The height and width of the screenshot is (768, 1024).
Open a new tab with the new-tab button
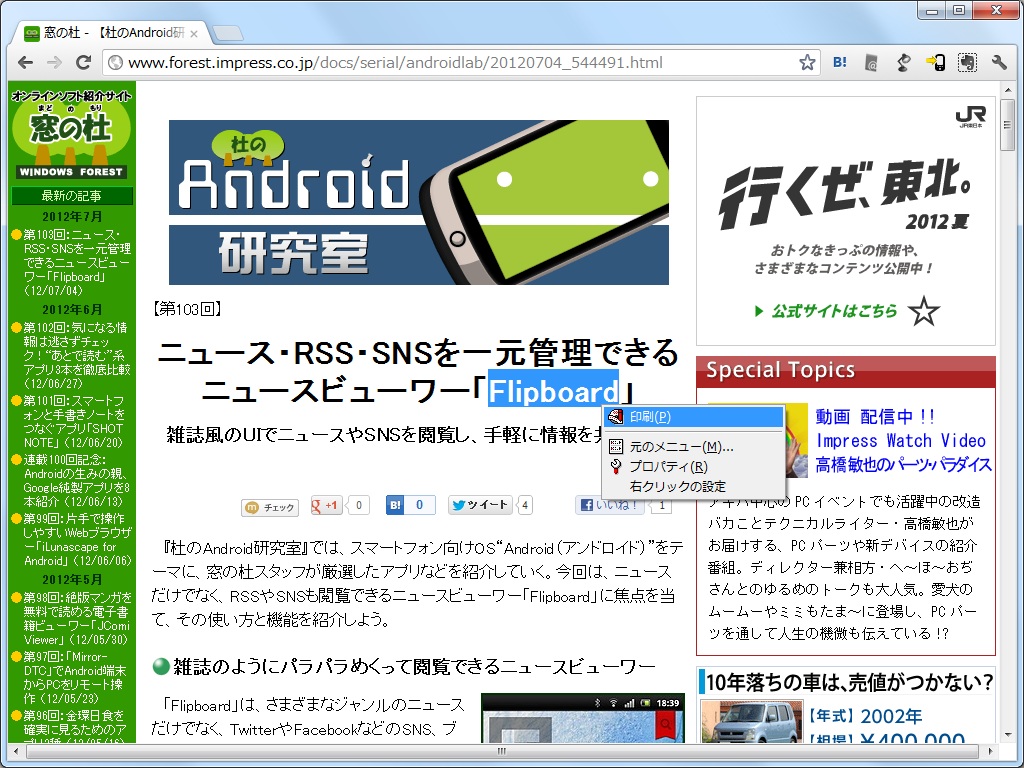[227, 33]
